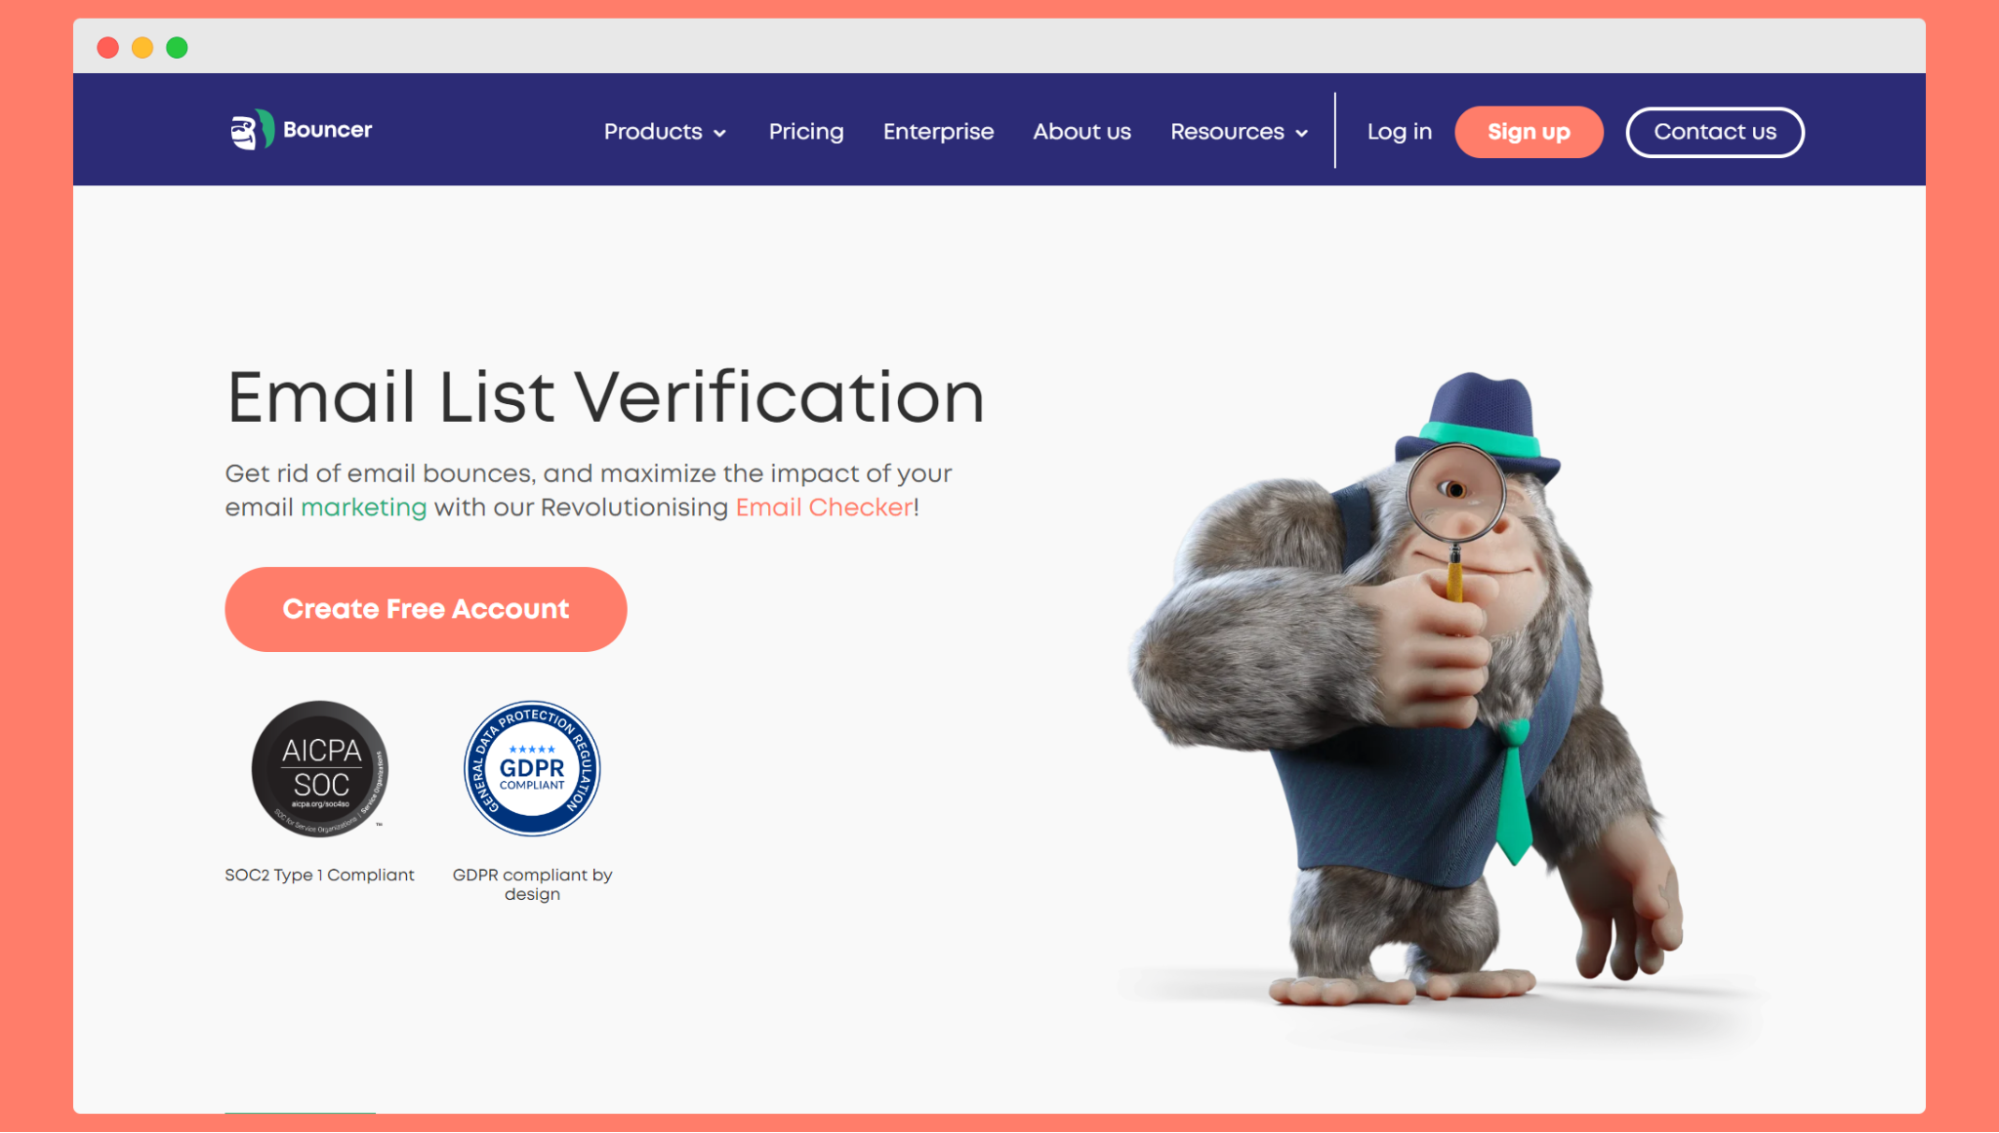Expand the Resources dropdown chevron
Image resolution: width=1999 pixels, height=1133 pixels.
click(x=1302, y=133)
